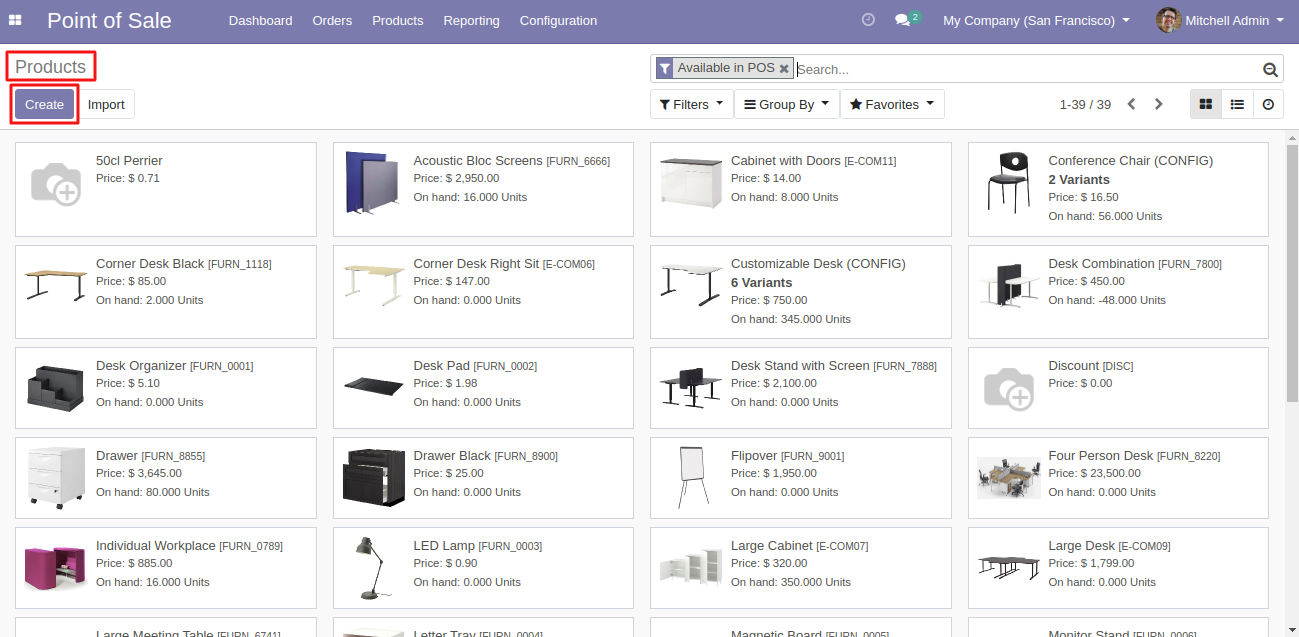Open the Configuration menu
1299x637 pixels.
pyautogui.click(x=558, y=20)
